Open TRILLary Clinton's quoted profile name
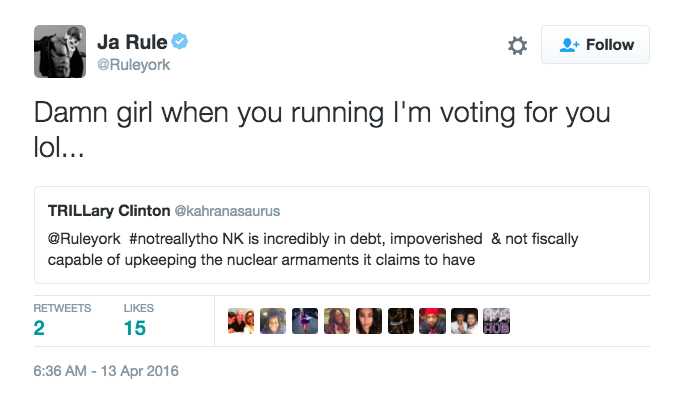 coord(109,211)
